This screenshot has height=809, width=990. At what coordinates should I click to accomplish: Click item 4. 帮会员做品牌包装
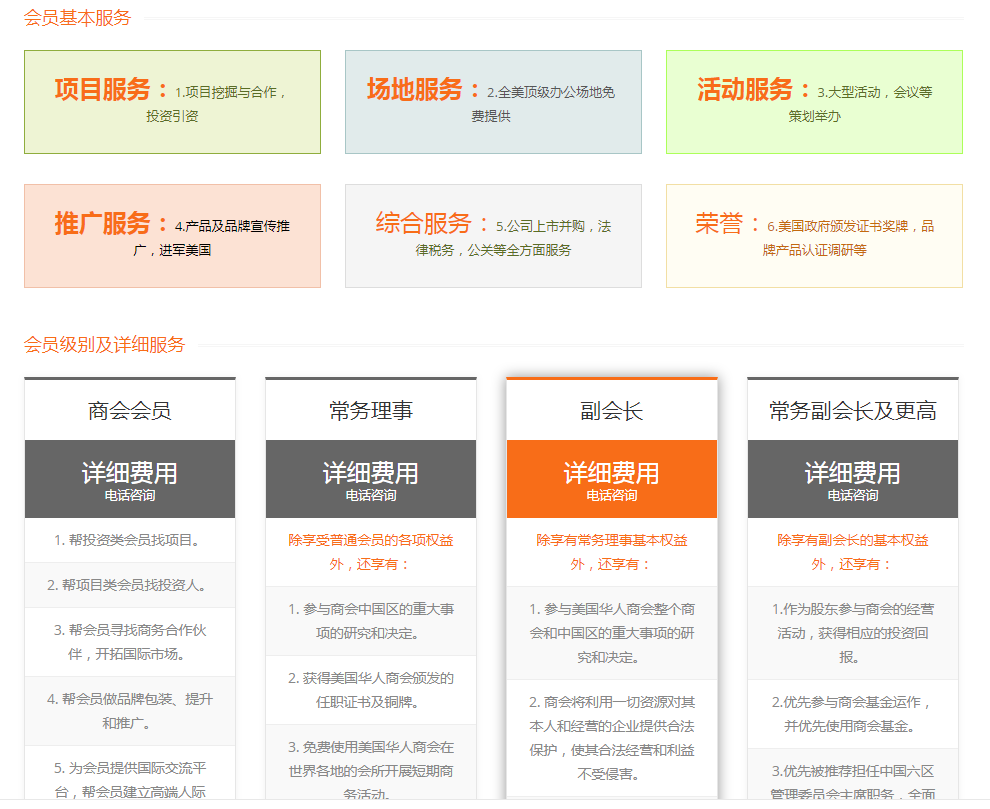click(x=129, y=711)
